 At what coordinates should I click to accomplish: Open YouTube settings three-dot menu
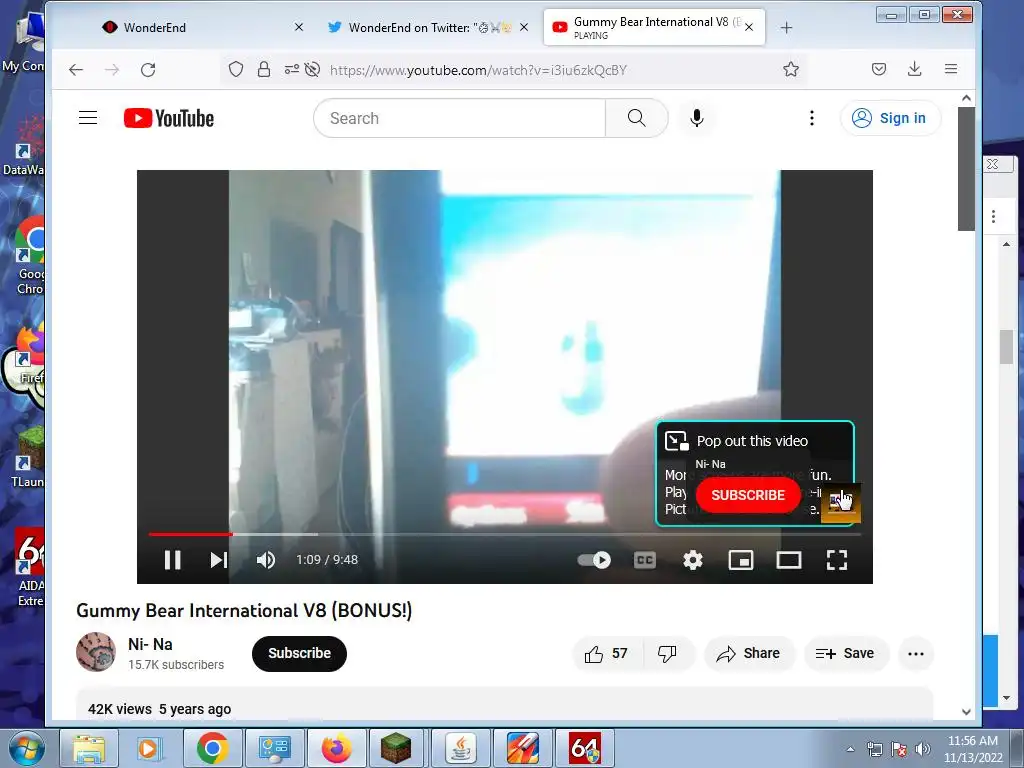[812, 118]
